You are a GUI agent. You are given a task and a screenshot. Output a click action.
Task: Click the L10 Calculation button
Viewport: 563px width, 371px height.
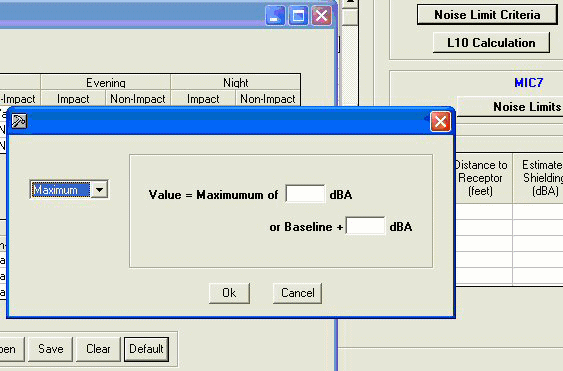pyautogui.click(x=491, y=43)
